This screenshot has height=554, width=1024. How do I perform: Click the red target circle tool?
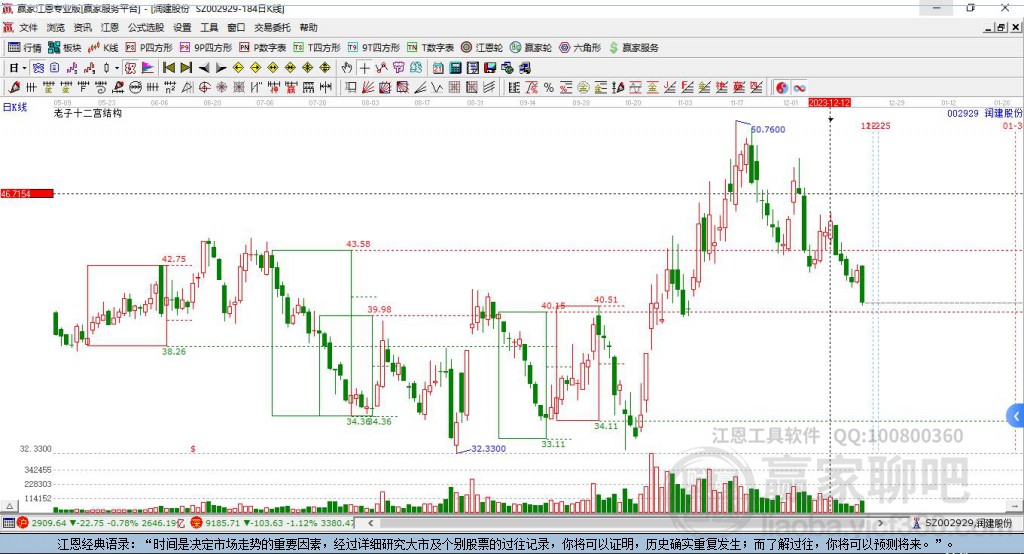tap(204, 88)
